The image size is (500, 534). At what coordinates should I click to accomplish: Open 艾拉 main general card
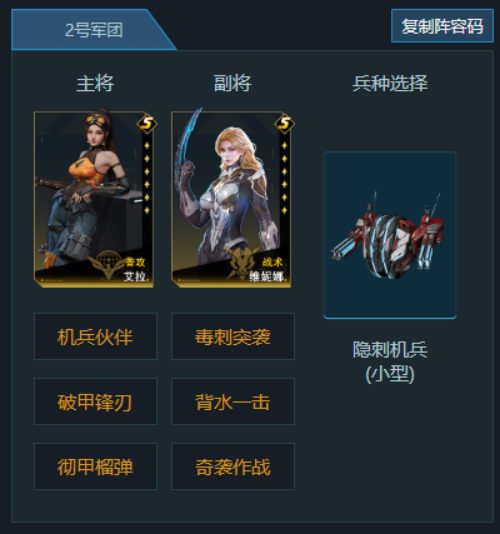[x=94, y=200]
